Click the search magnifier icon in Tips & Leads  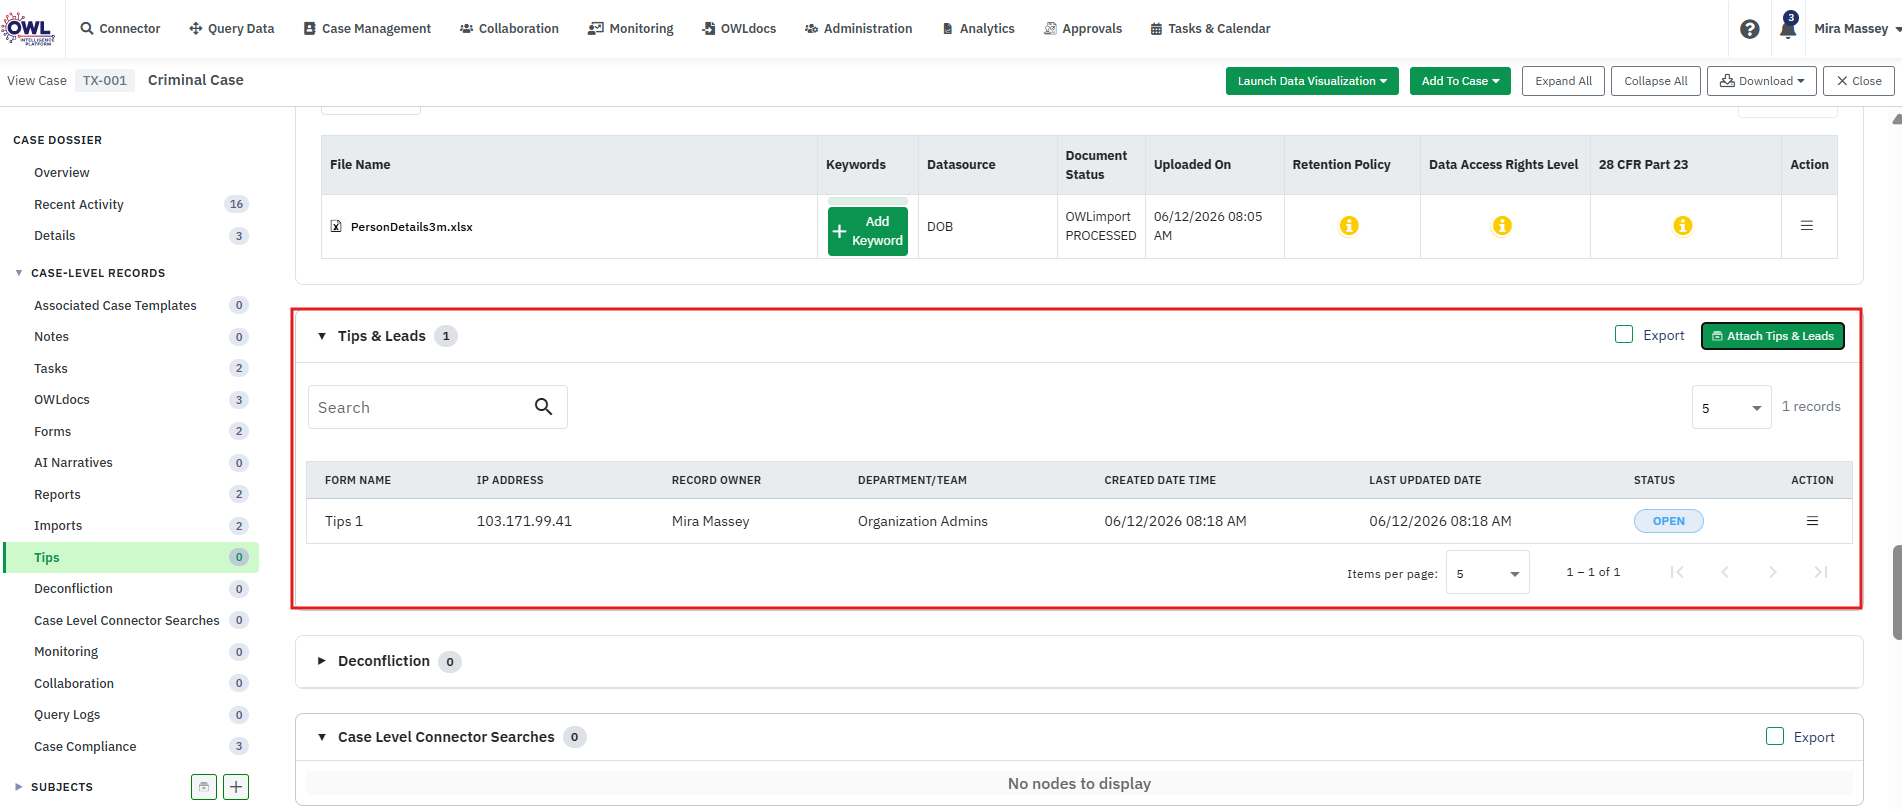(x=543, y=406)
